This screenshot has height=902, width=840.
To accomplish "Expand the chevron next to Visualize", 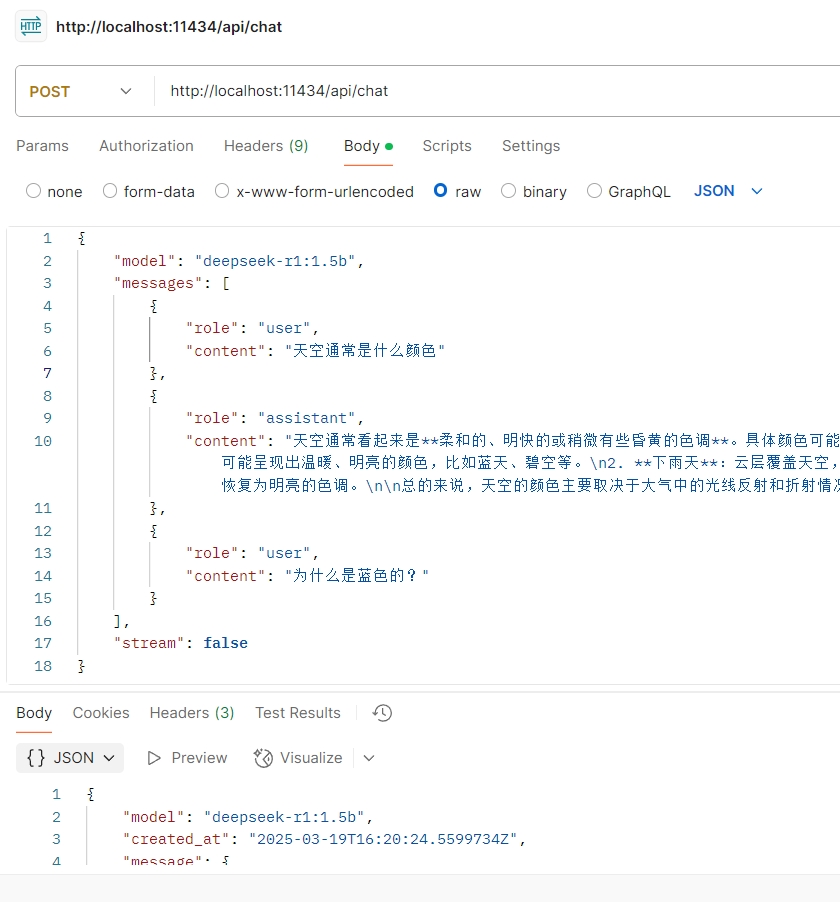I will (x=369, y=758).
